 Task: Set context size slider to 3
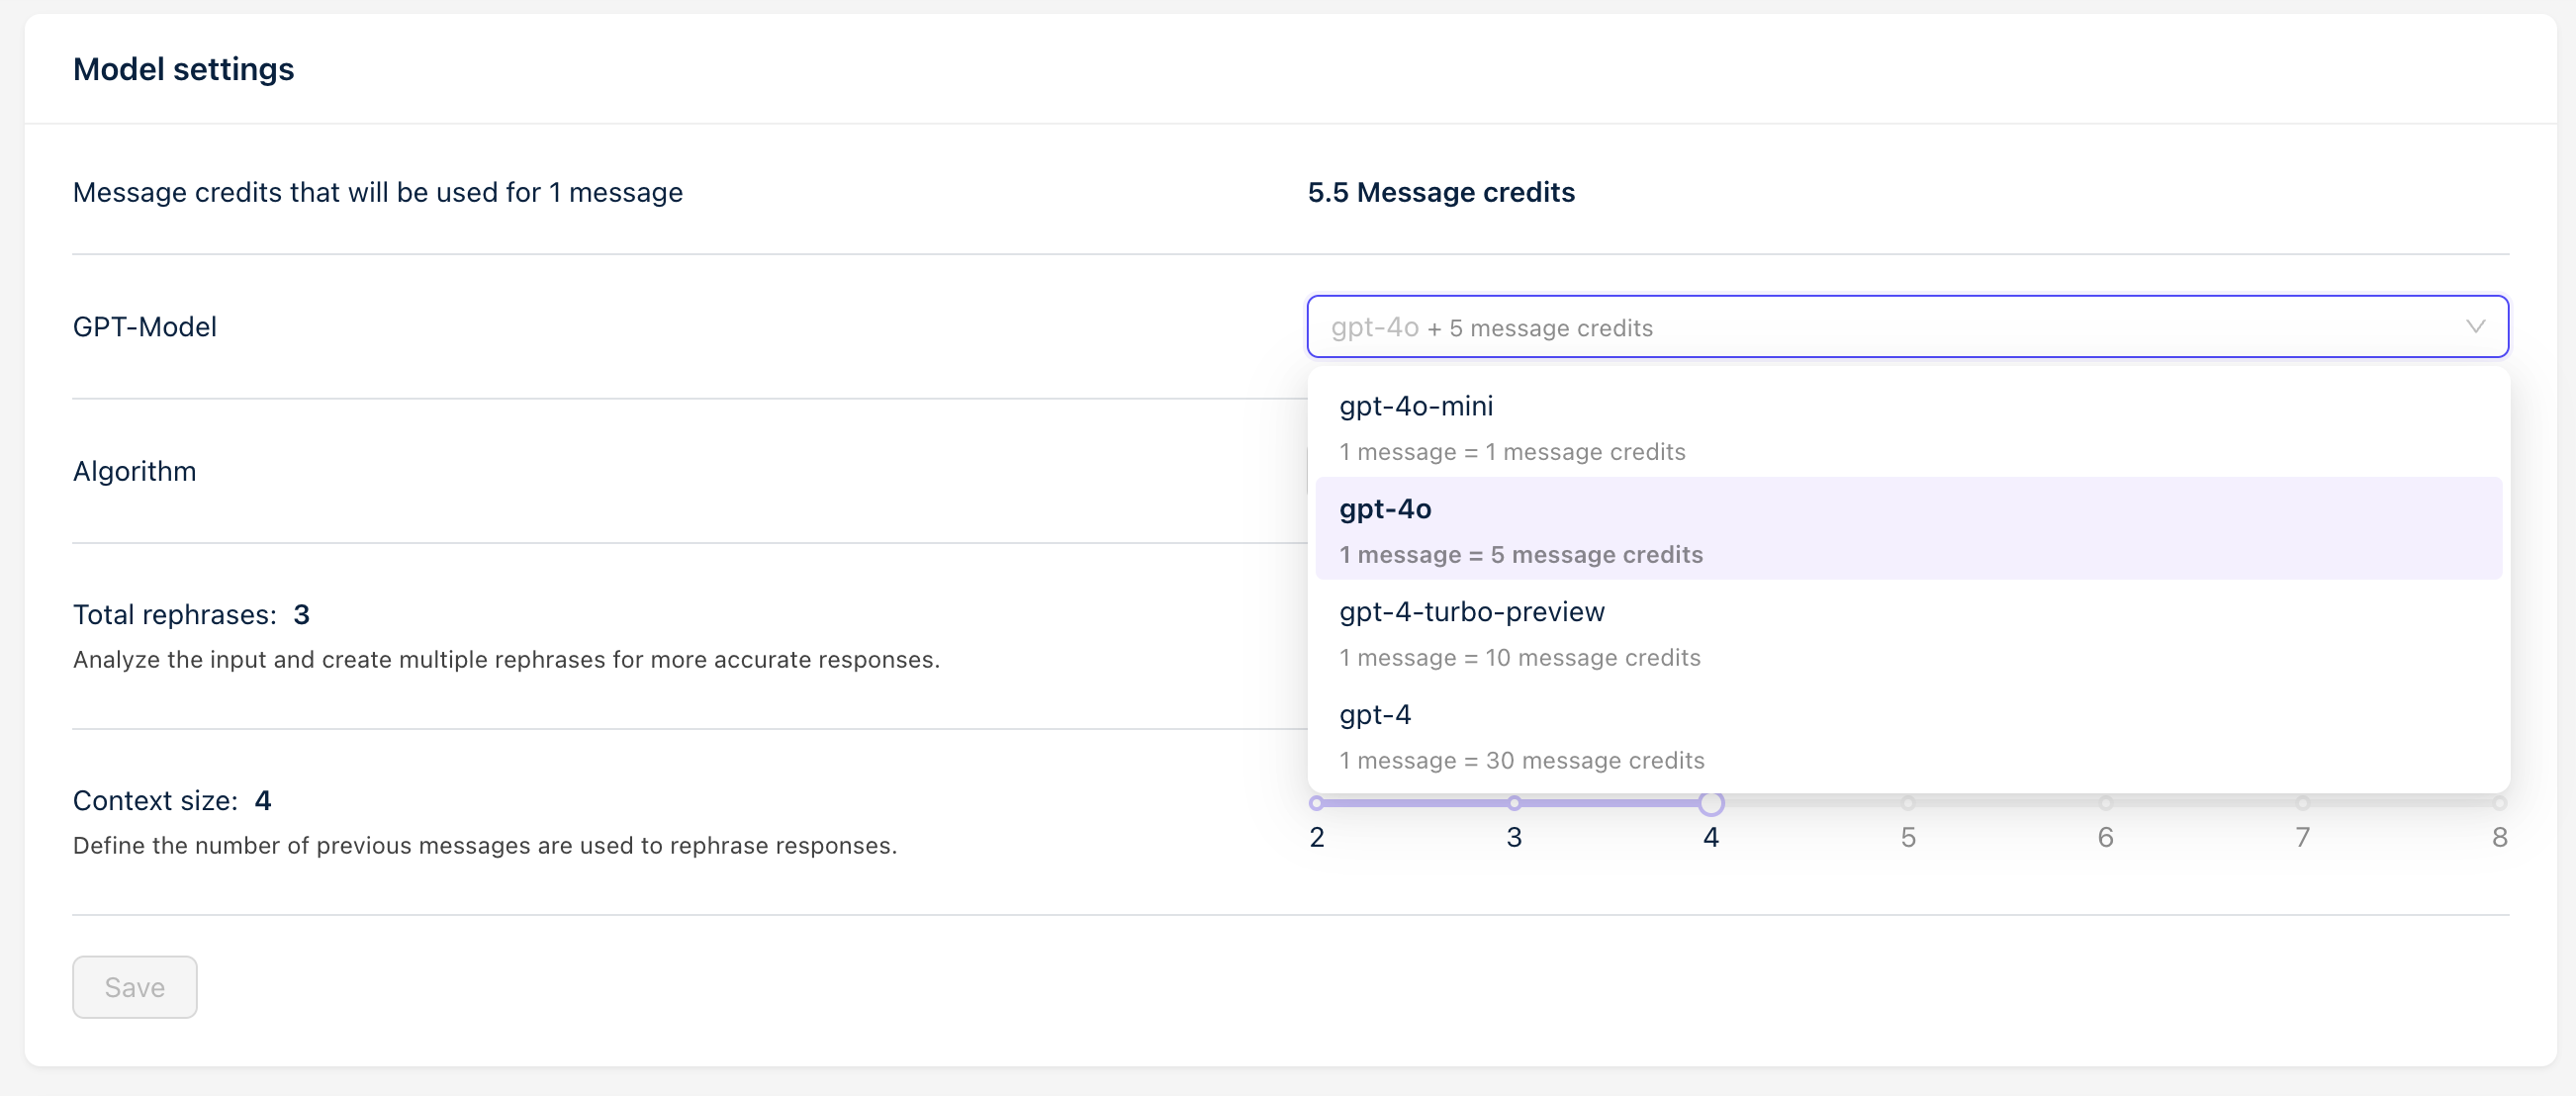click(1514, 803)
